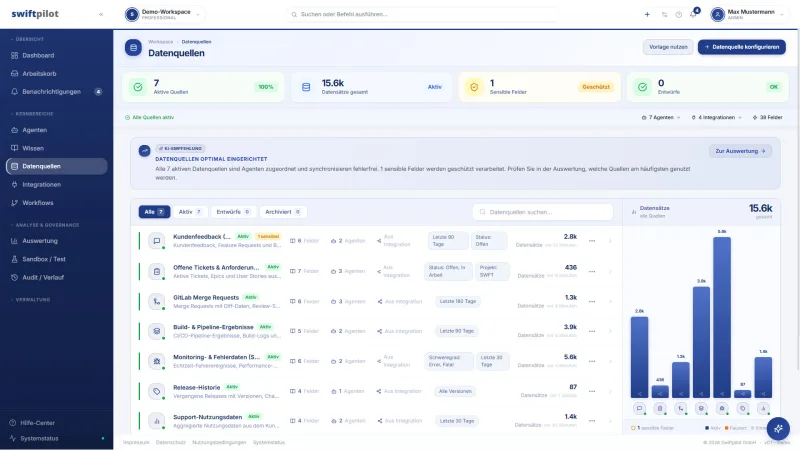Viewport: 800px width, 450px height.
Task: Click the chat-bubble icon below the chart
Action: pyautogui.click(x=639, y=408)
